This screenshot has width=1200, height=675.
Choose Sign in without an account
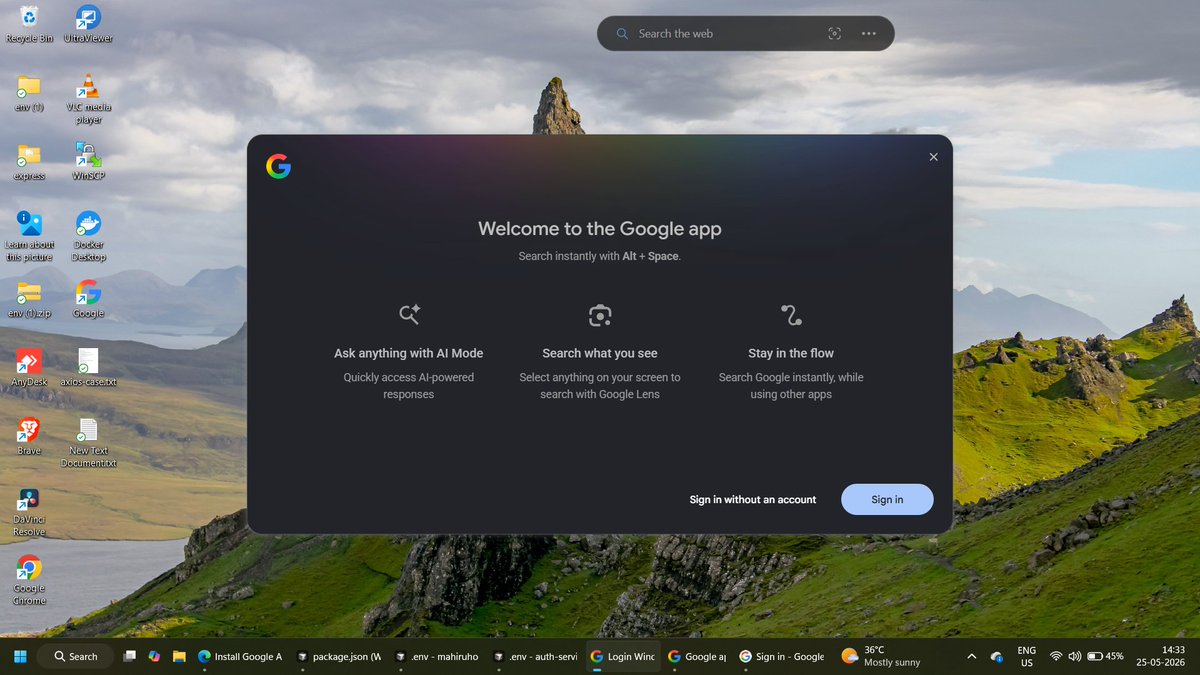click(753, 499)
